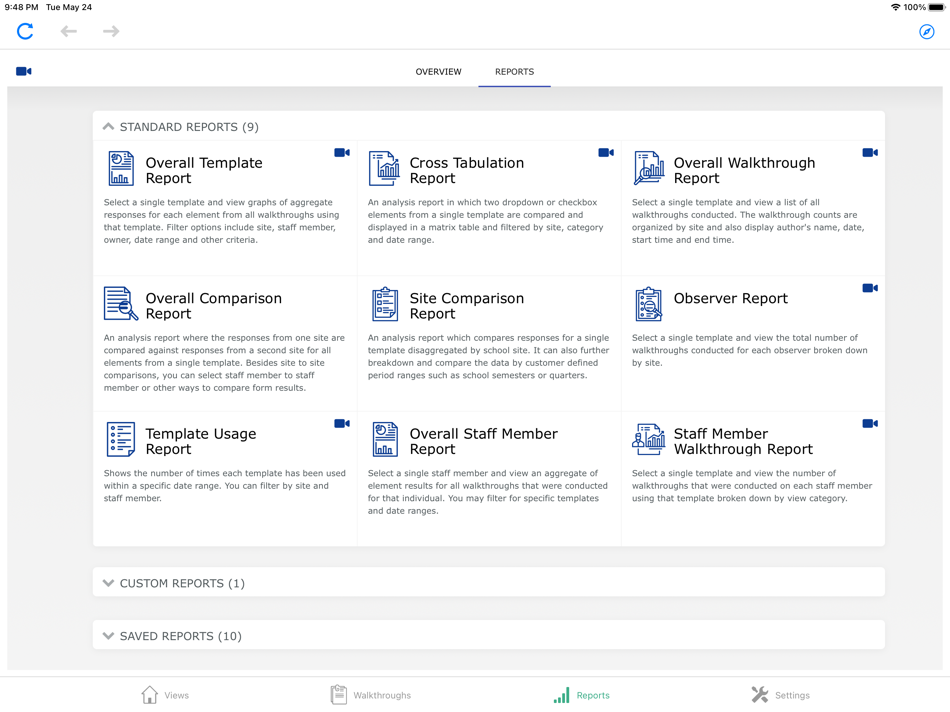Open the Walkthroughs bottom tab label

pyautogui.click(x=382, y=695)
